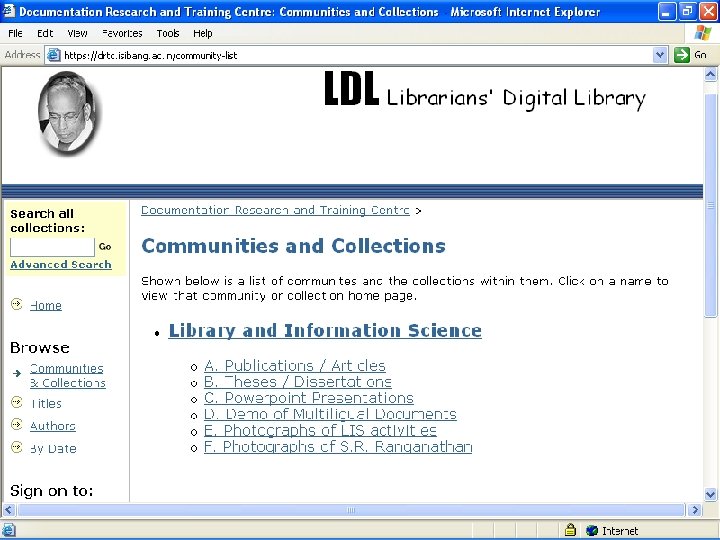Screen dimensions: 720x540
Task: Open the View menu
Action: 77,33
